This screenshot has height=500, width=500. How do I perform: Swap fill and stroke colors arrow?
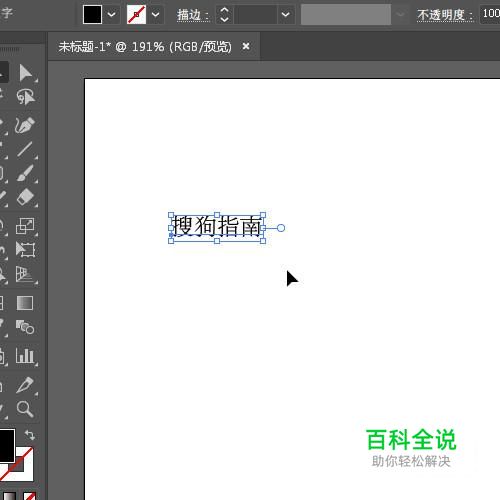tap(30, 435)
